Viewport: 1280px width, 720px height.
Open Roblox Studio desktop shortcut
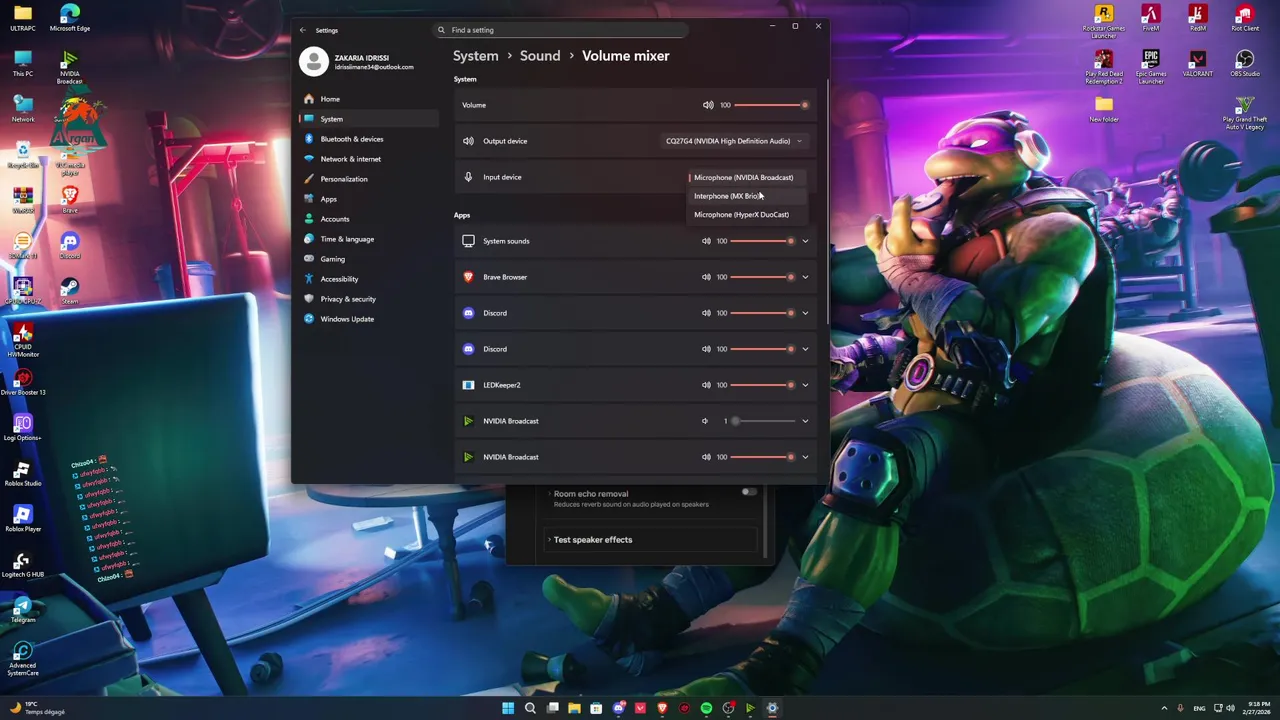(22, 474)
